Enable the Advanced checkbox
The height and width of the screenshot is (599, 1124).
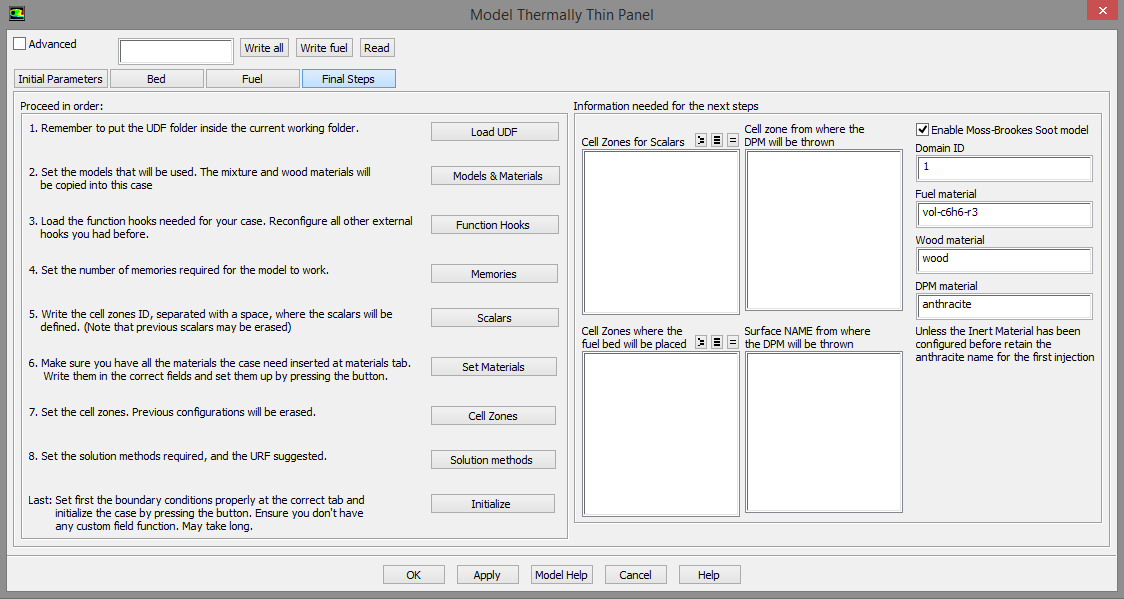[20, 44]
